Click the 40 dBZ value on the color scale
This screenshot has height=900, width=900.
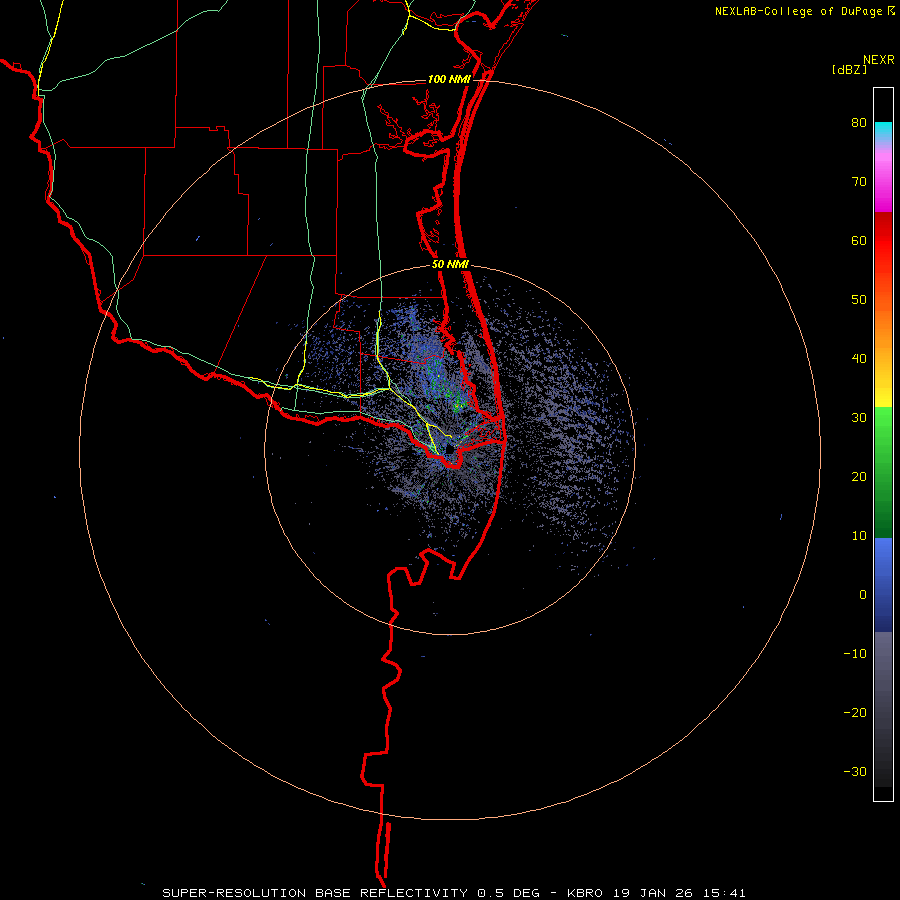pos(859,359)
